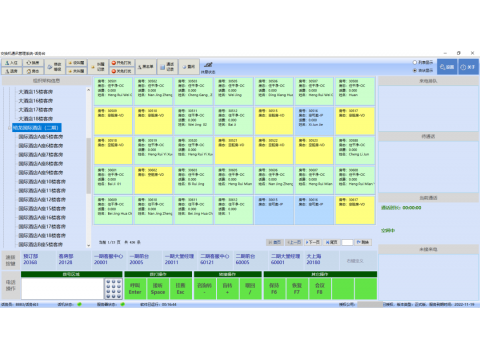Click the scroll down arrow of the tree list

(88, 245)
